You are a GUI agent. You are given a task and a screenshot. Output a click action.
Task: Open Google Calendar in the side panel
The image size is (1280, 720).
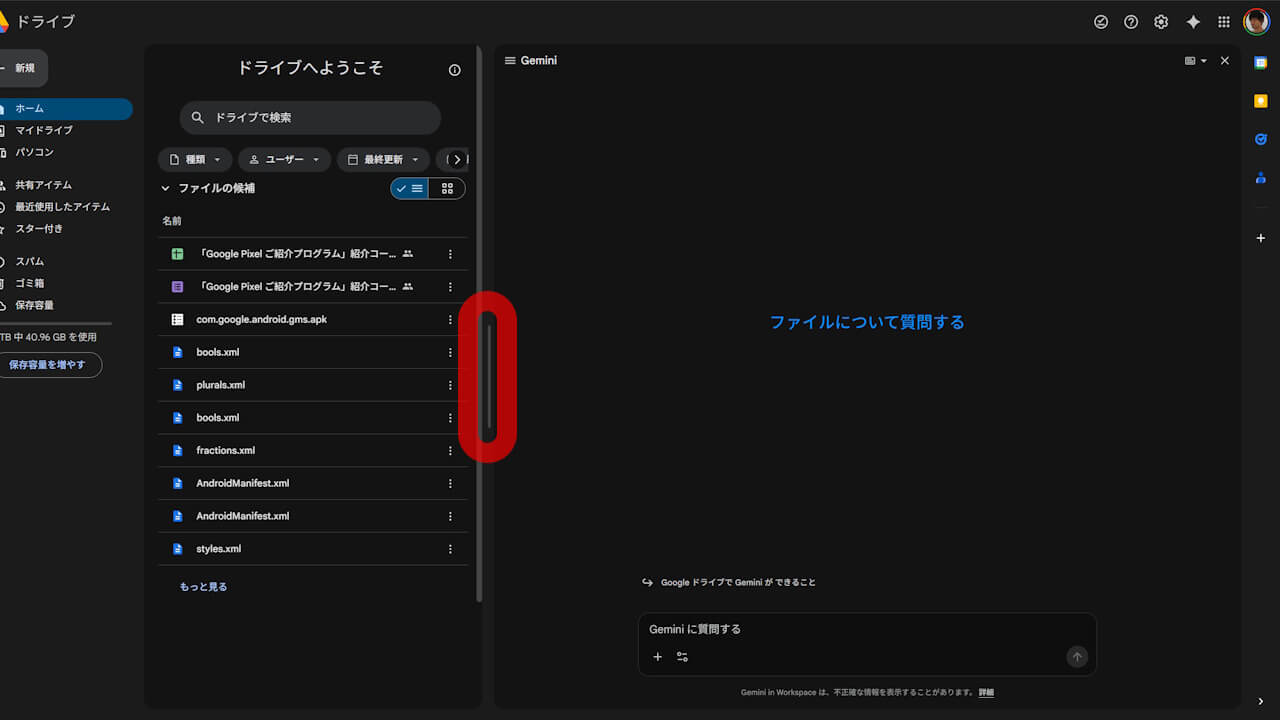(x=1261, y=62)
